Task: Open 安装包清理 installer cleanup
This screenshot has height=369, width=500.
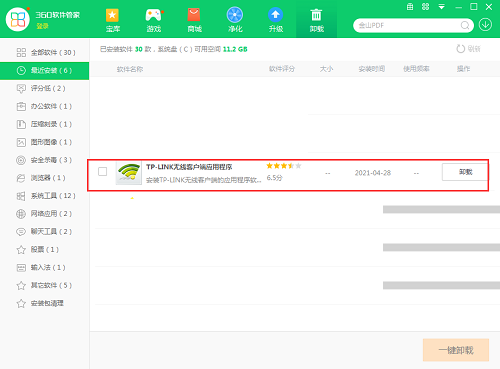Action: (45, 303)
